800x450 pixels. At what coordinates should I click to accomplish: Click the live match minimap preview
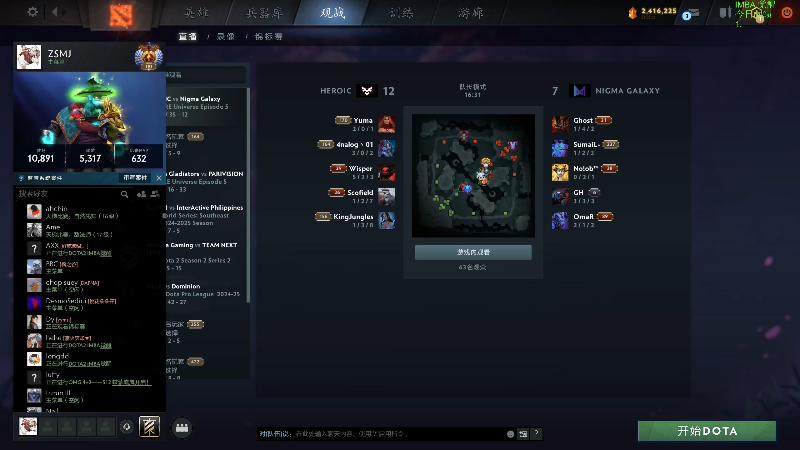pos(473,176)
